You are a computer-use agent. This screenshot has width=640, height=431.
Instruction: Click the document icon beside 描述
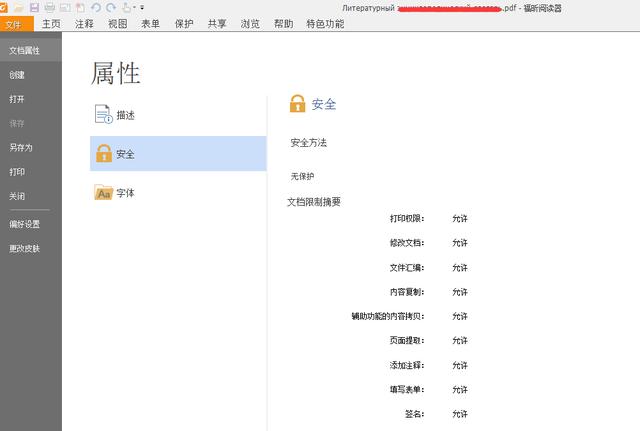[x=104, y=114]
